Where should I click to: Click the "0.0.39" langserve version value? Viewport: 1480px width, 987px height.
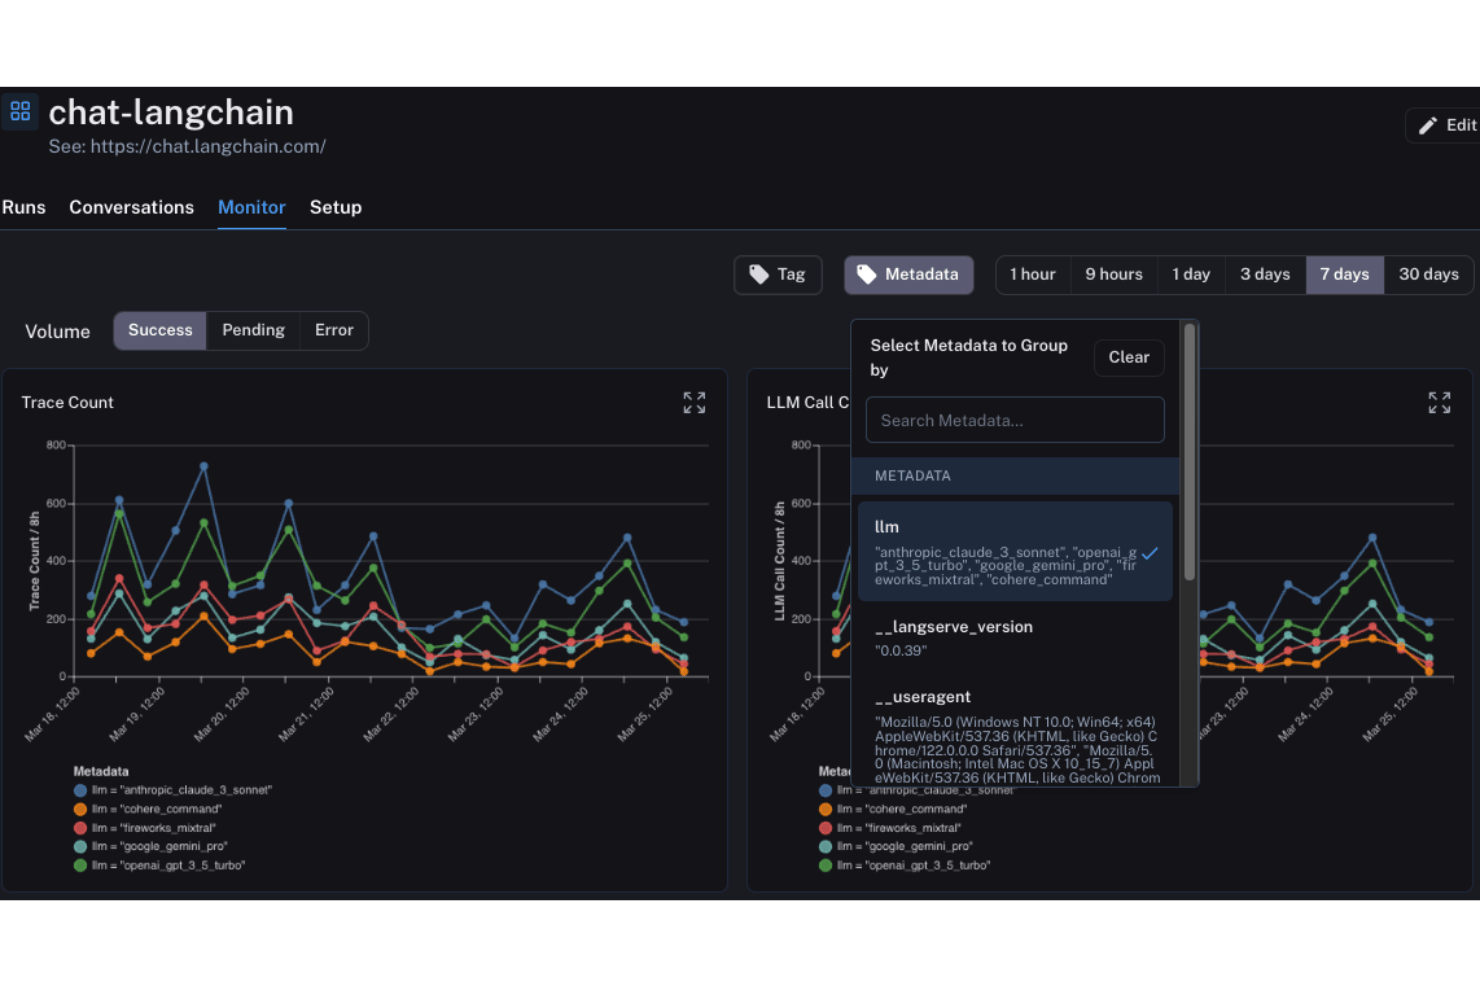pos(901,651)
